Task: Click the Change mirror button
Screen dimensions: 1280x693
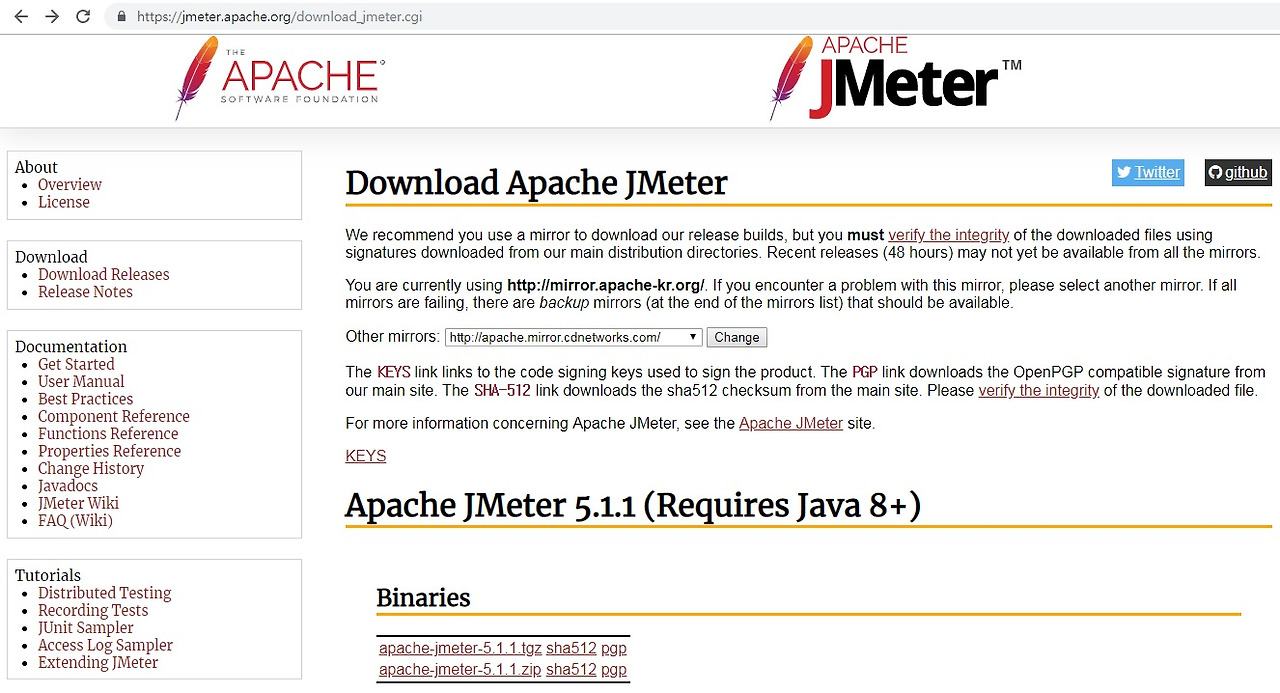Action: [737, 337]
